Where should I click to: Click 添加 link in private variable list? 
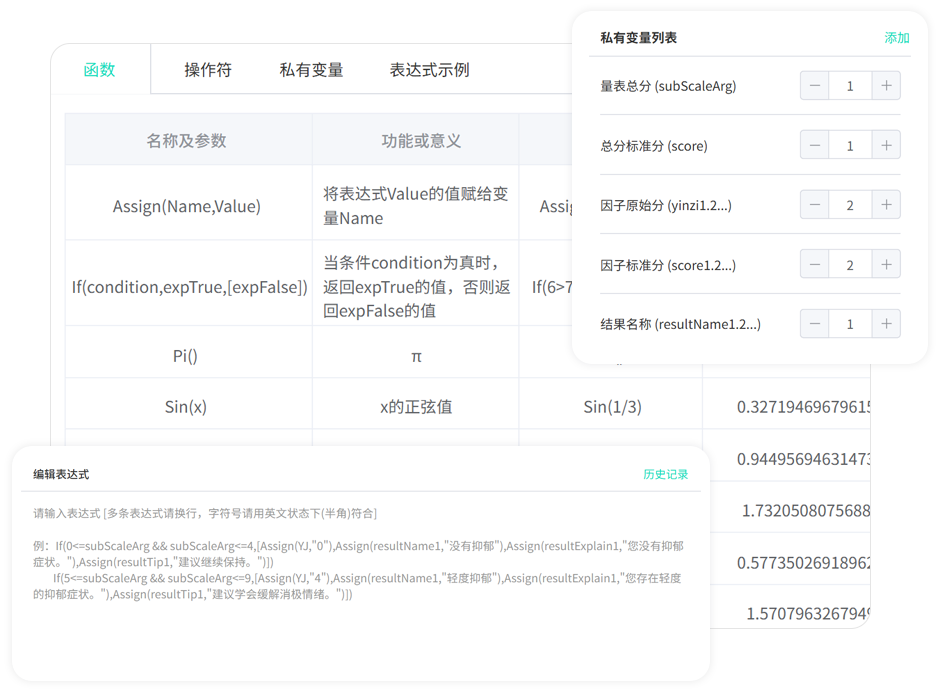coord(897,38)
